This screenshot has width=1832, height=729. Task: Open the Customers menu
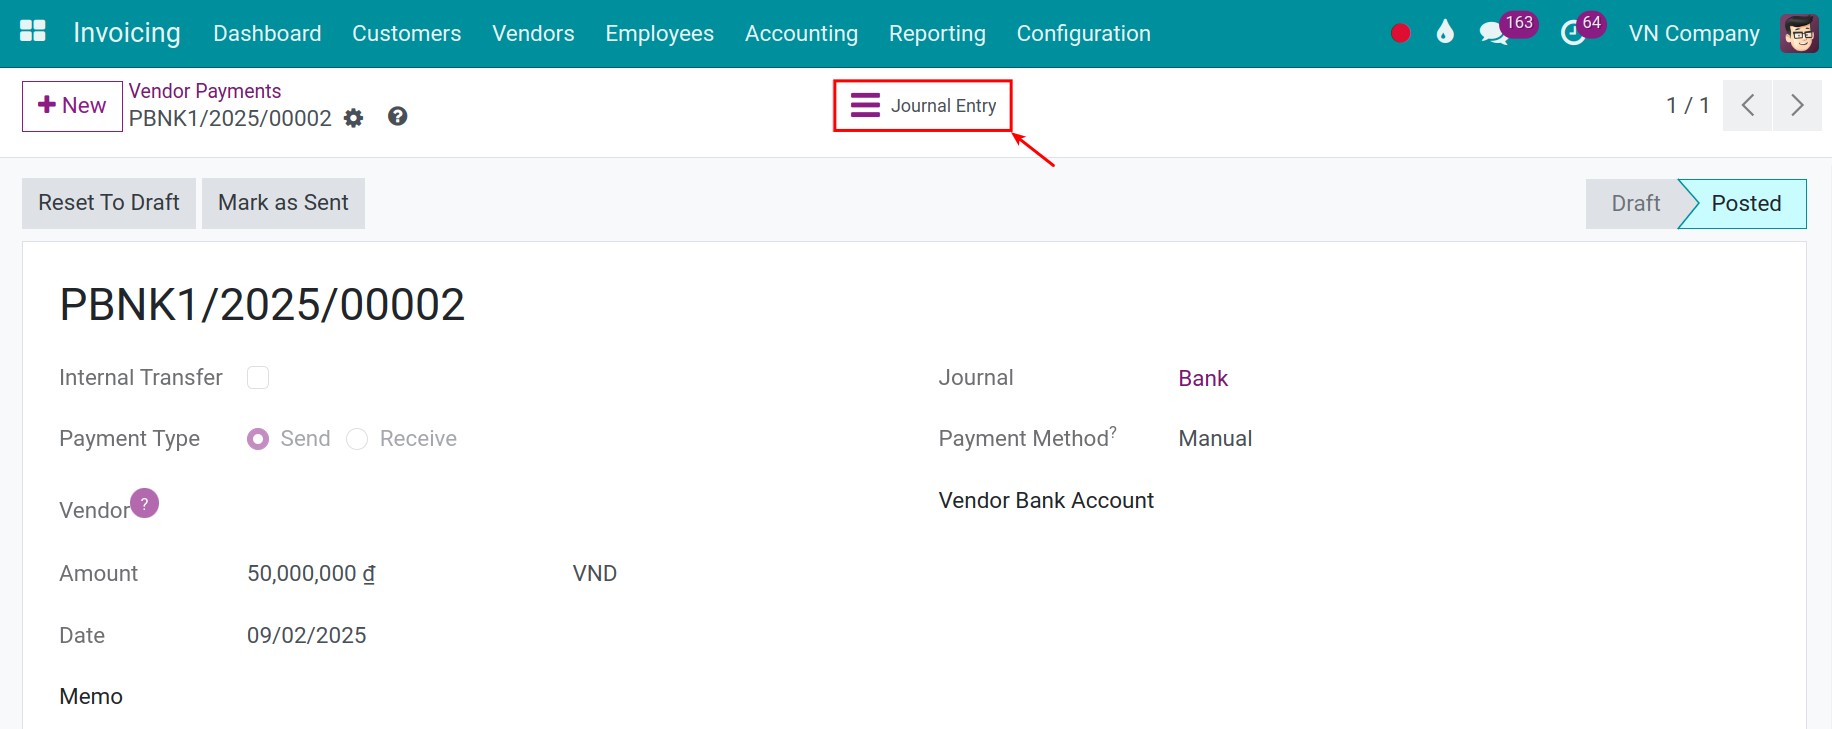point(406,33)
